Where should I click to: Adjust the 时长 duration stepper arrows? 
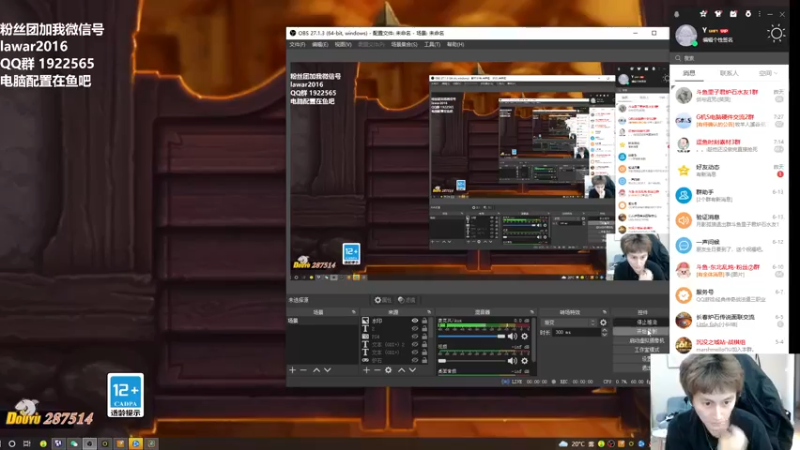pos(605,332)
